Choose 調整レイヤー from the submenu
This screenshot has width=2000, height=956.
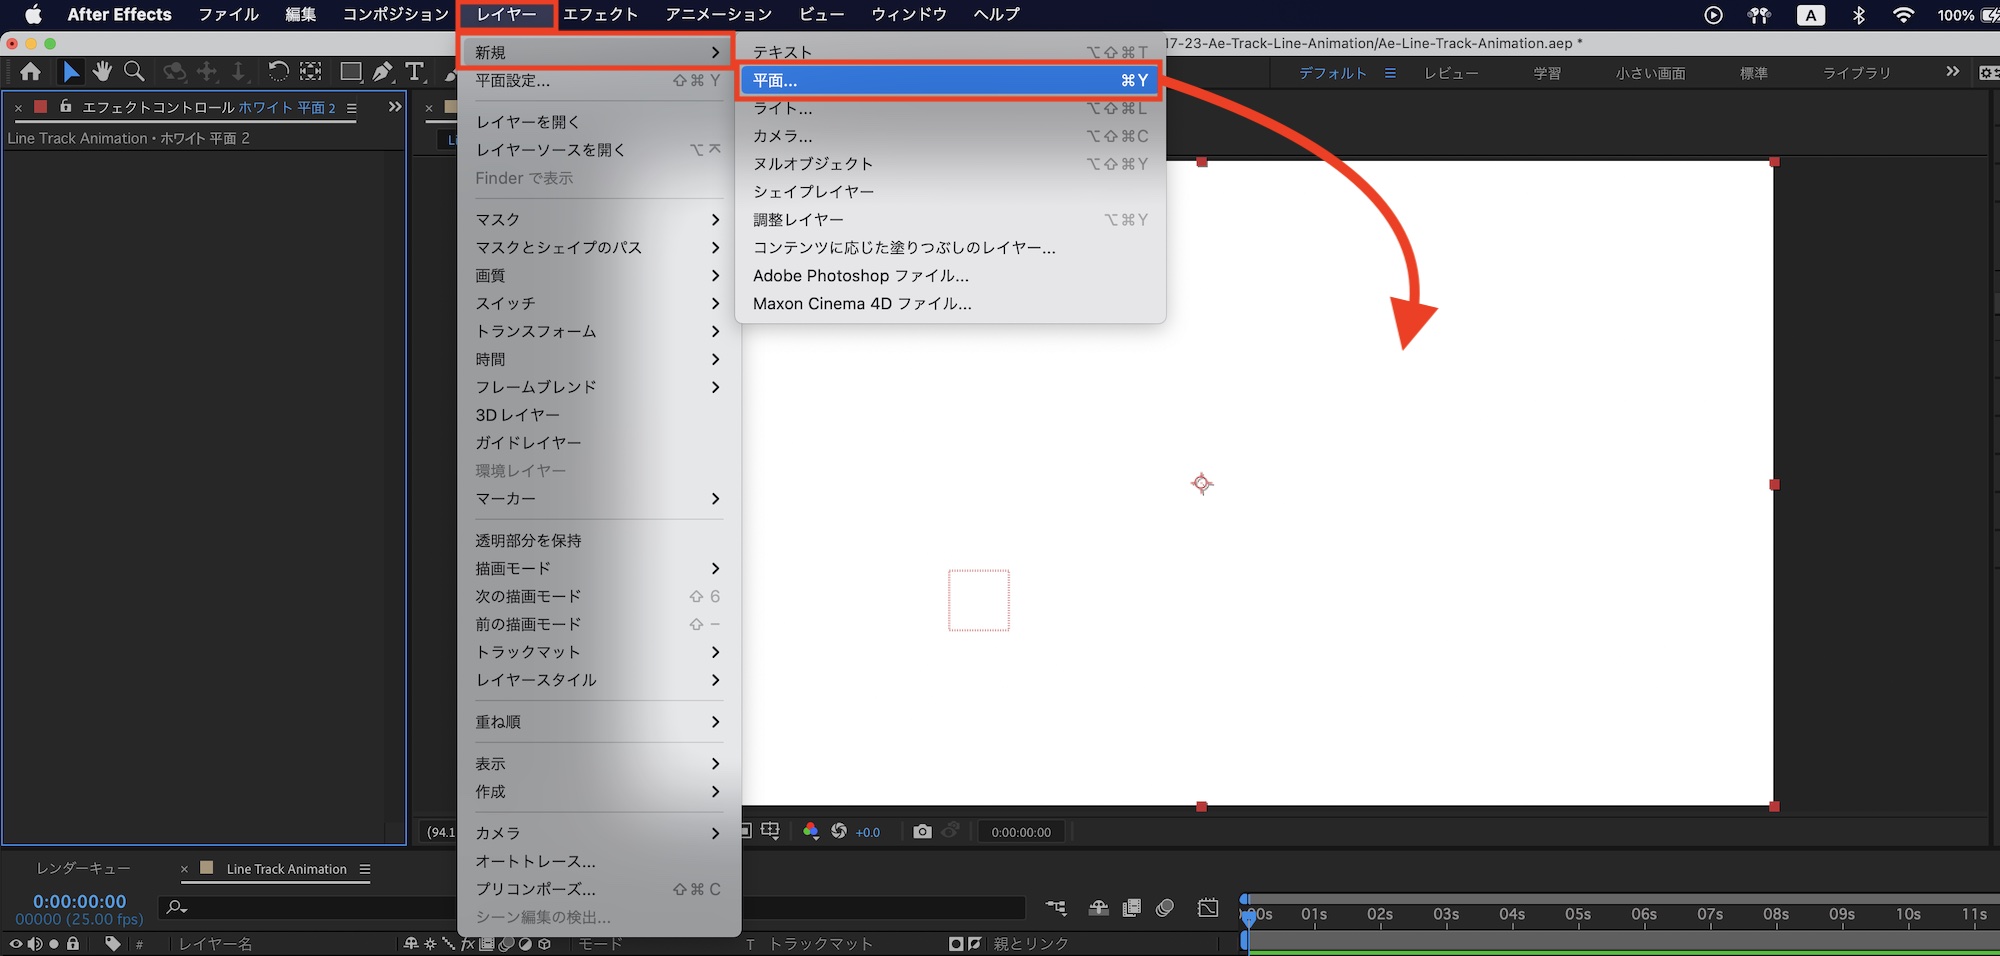(x=950, y=220)
